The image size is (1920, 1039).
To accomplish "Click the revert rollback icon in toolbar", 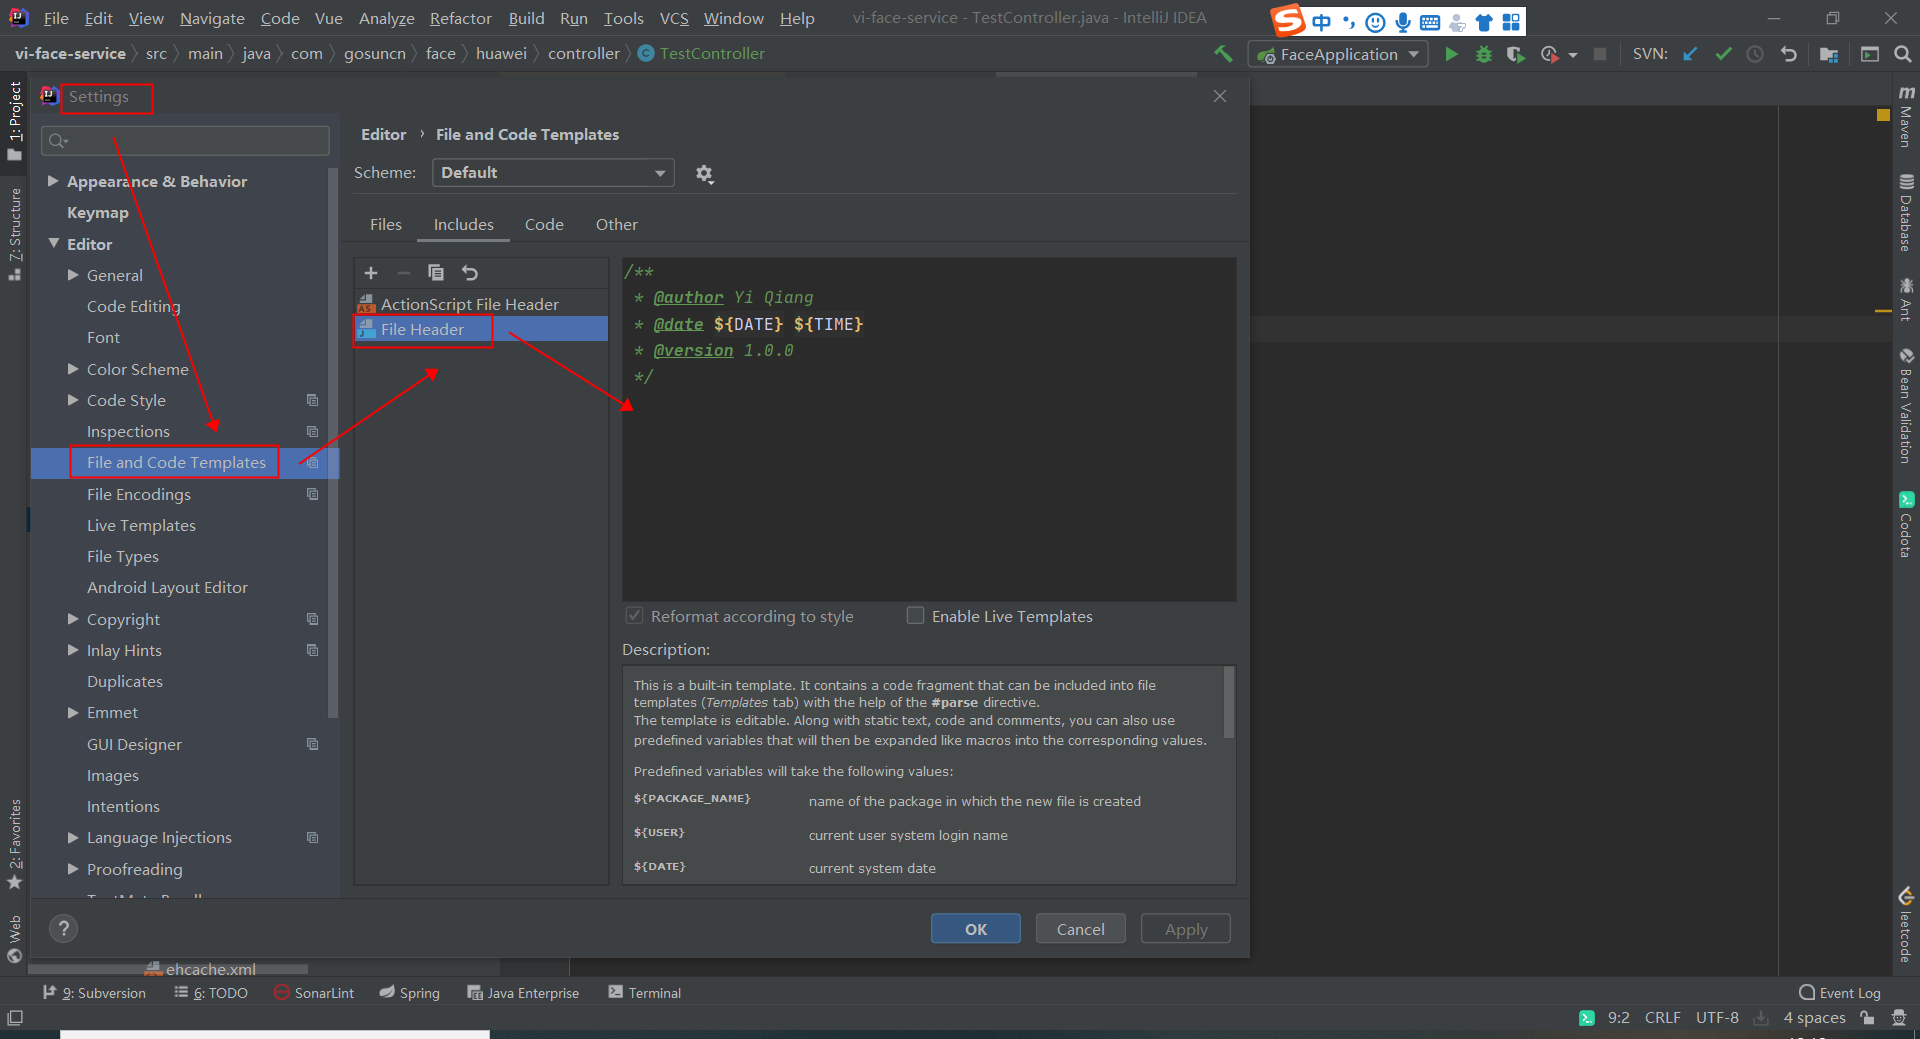I will point(1789,54).
